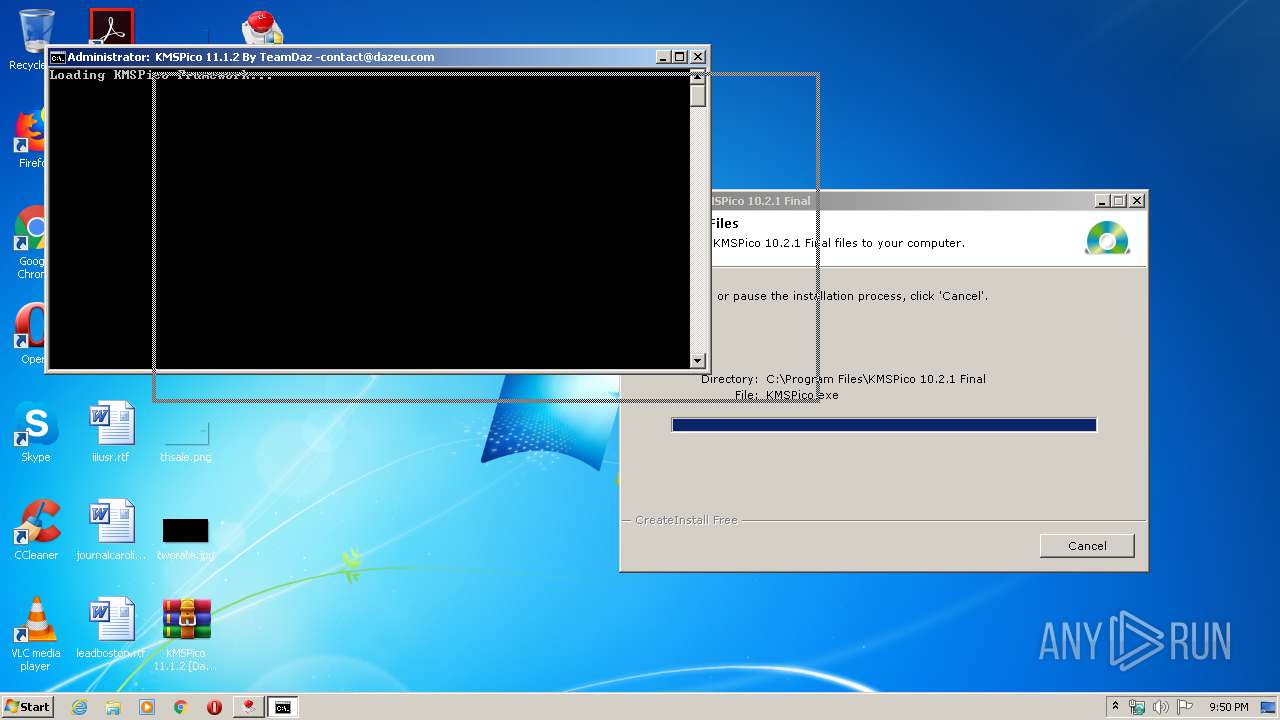Click the installation progress bar
Viewport: 1280px width, 720px height.
click(x=884, y=425)
